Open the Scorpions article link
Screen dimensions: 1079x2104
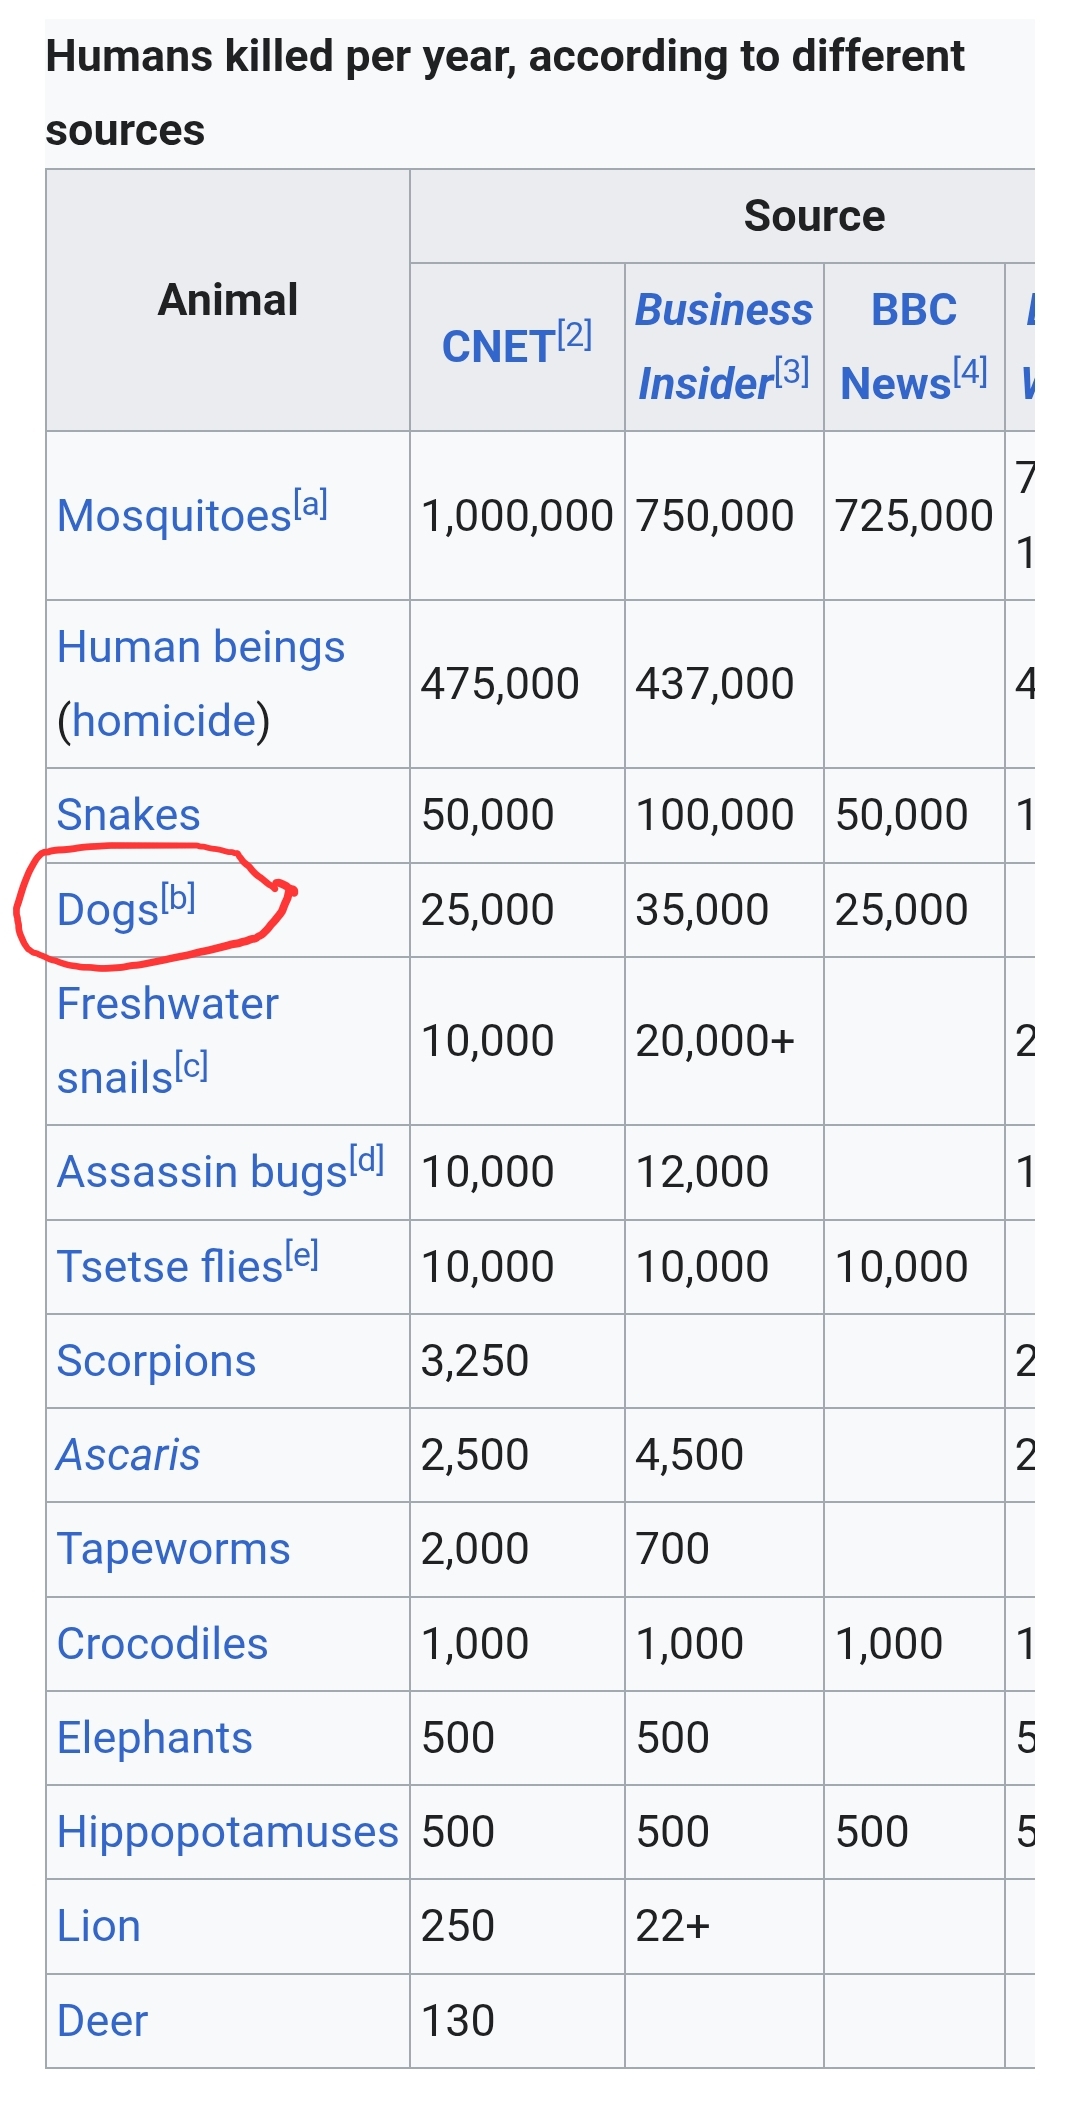(x=156, y=1361)
